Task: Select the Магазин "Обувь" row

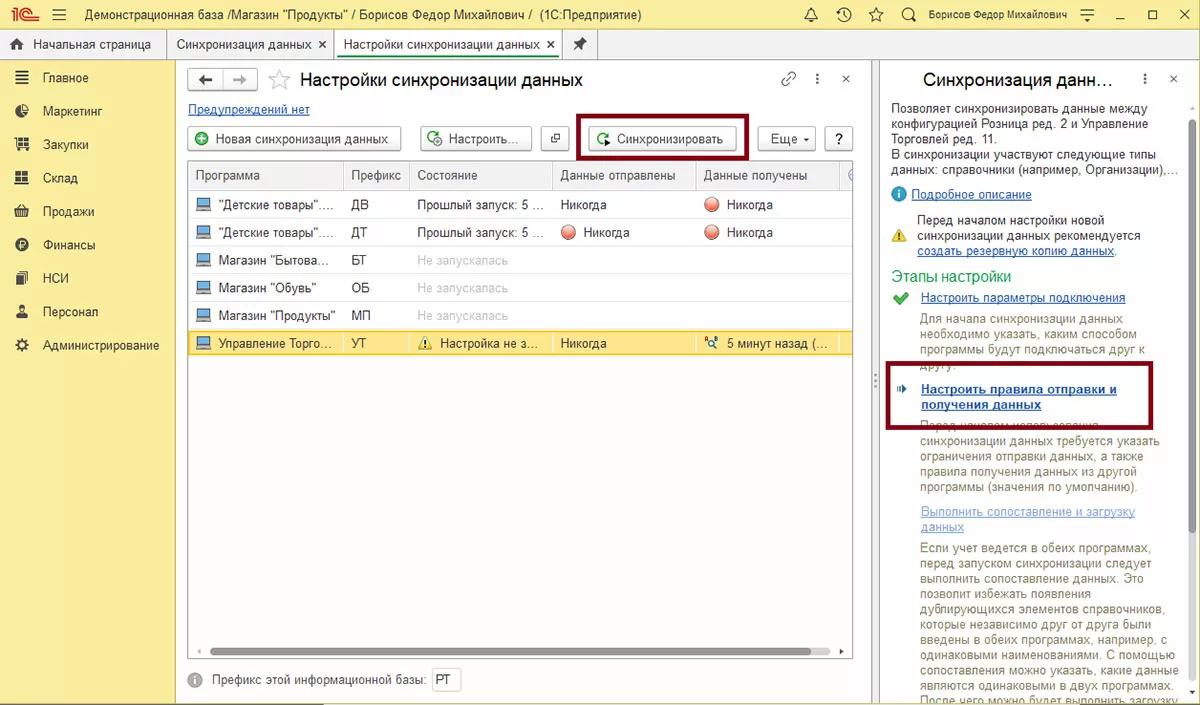Action: click(x=267, y=288)
